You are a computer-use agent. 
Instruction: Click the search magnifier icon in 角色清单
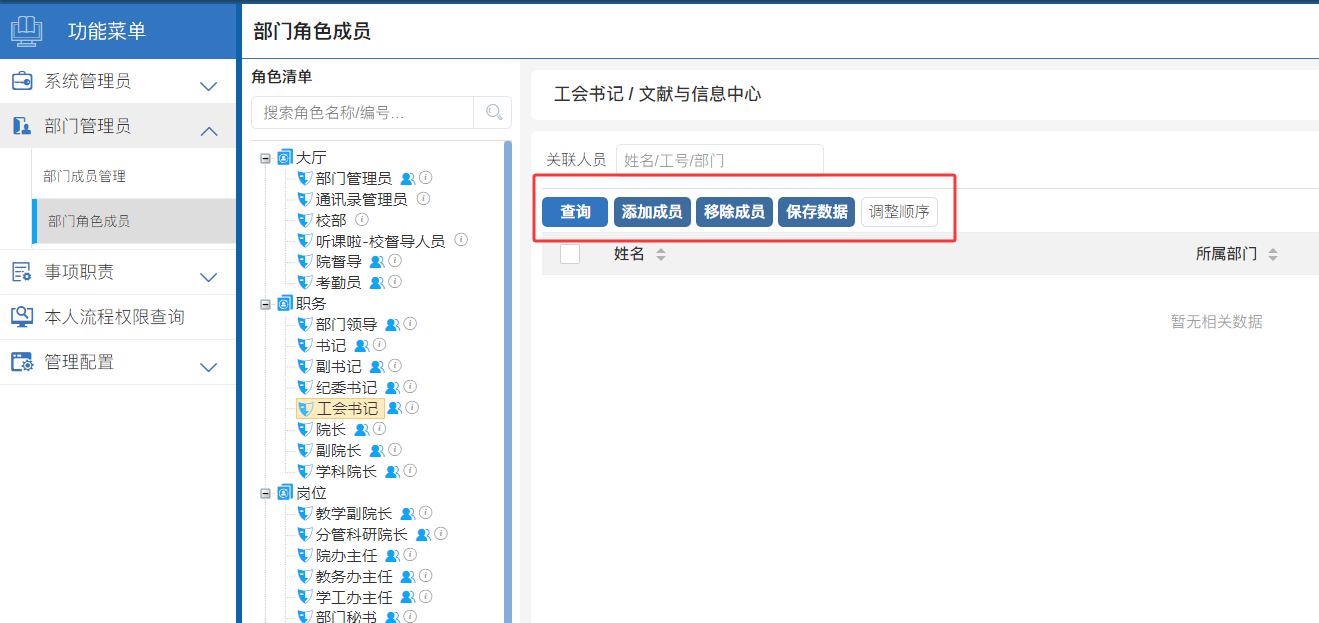click(x=493, y=112)
